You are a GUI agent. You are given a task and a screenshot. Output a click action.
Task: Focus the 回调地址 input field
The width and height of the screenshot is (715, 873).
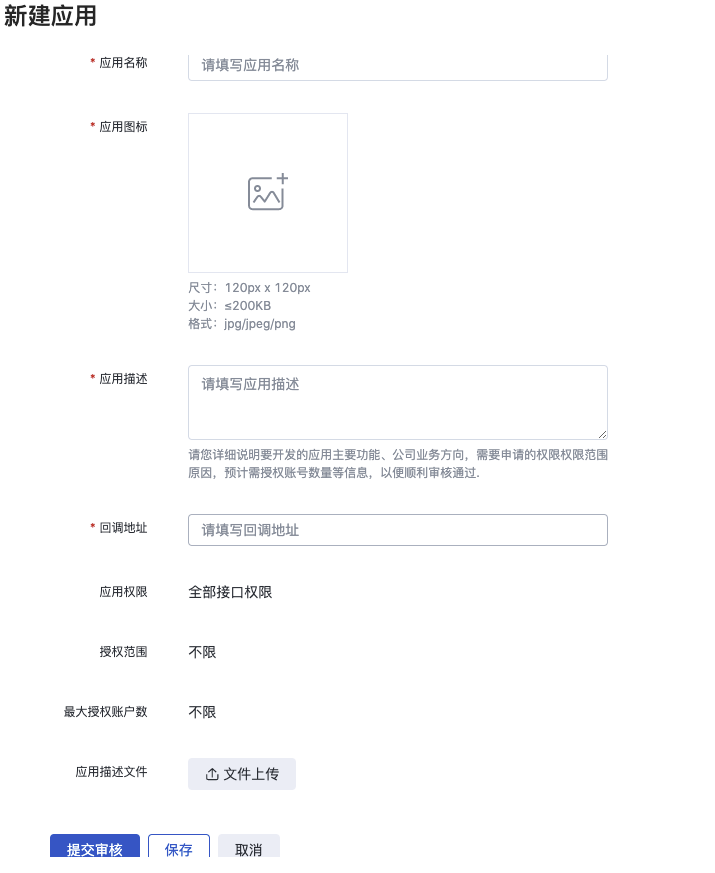[398, 530]
